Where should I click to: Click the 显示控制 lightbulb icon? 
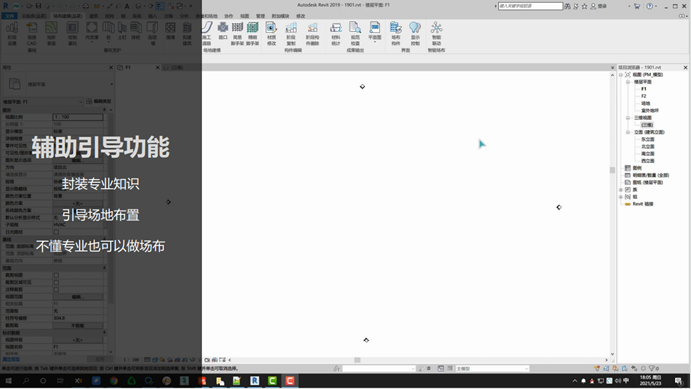coord(415,33)
